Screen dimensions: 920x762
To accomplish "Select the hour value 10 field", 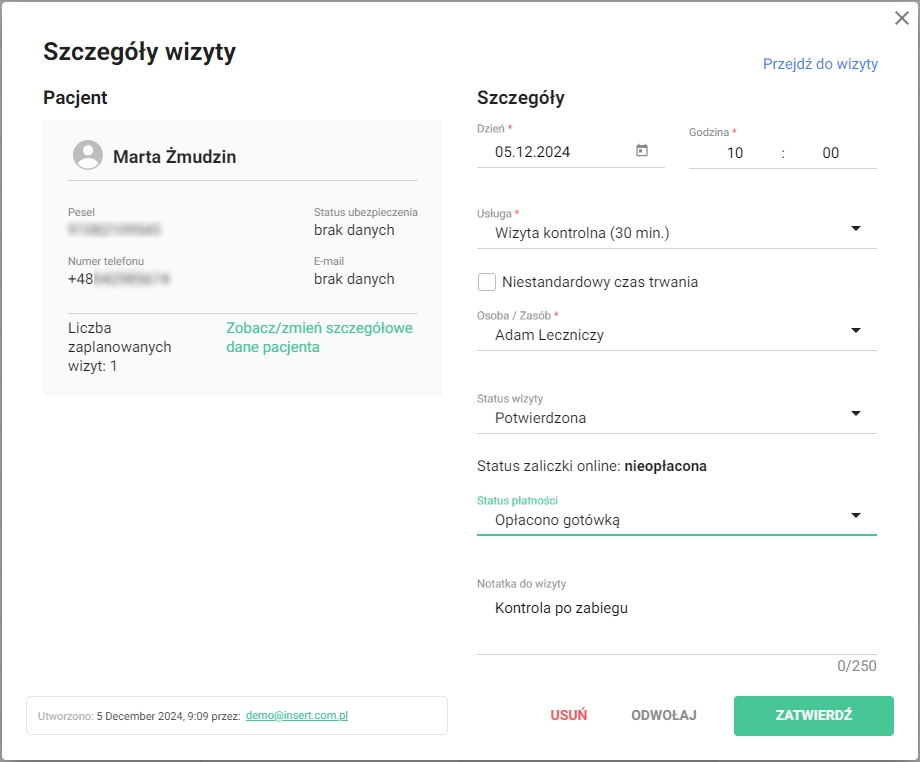I will click(x=734, y=153).
